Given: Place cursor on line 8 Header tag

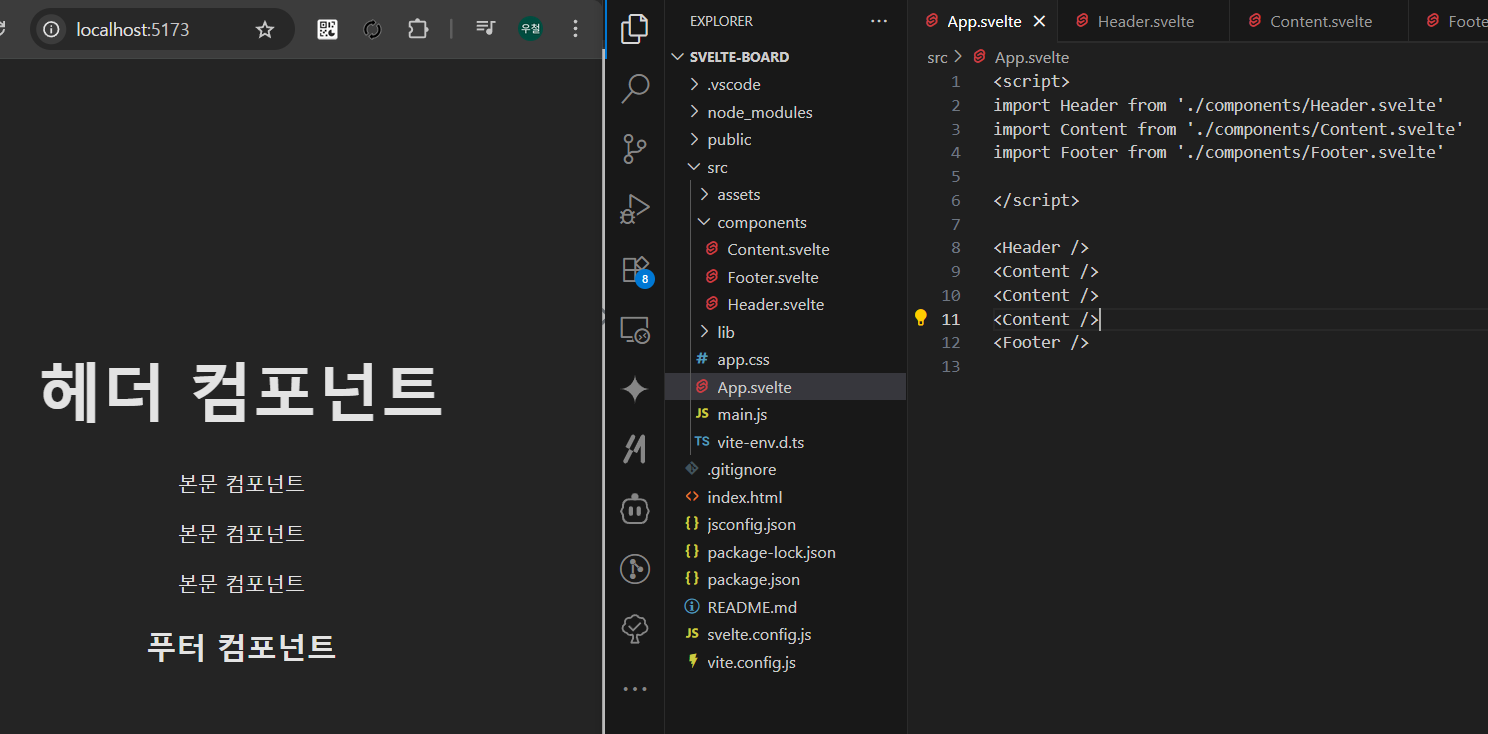Looking at the screenshot, I should pyautogui.click(x=1041, y=247).
